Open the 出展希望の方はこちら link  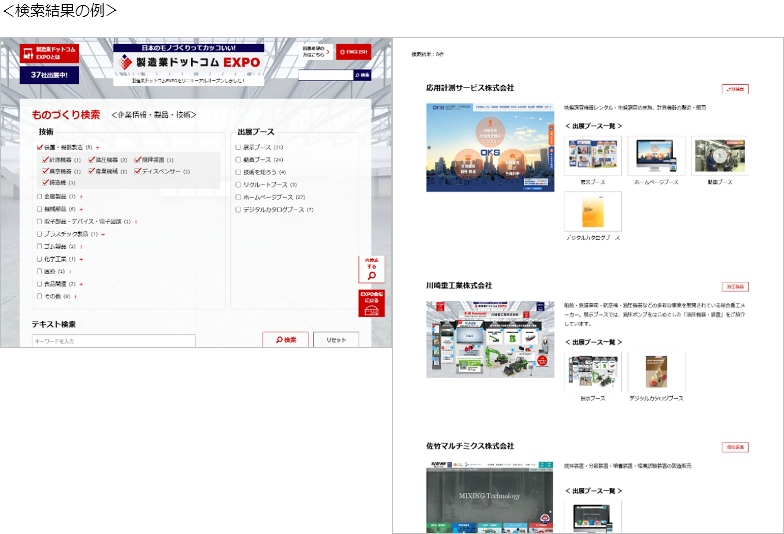(x=316, y=52)
